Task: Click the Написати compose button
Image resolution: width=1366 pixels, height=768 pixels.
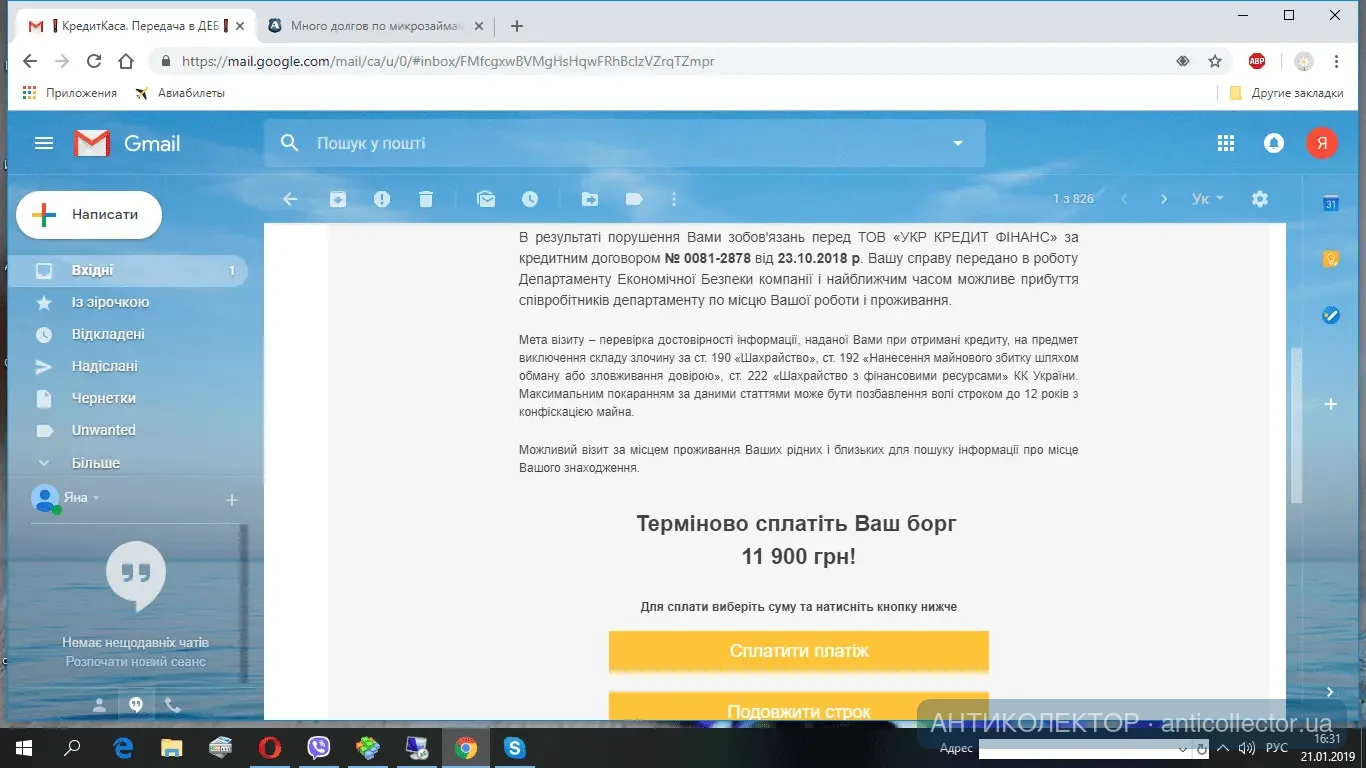Action: click(x=89, y=215)
